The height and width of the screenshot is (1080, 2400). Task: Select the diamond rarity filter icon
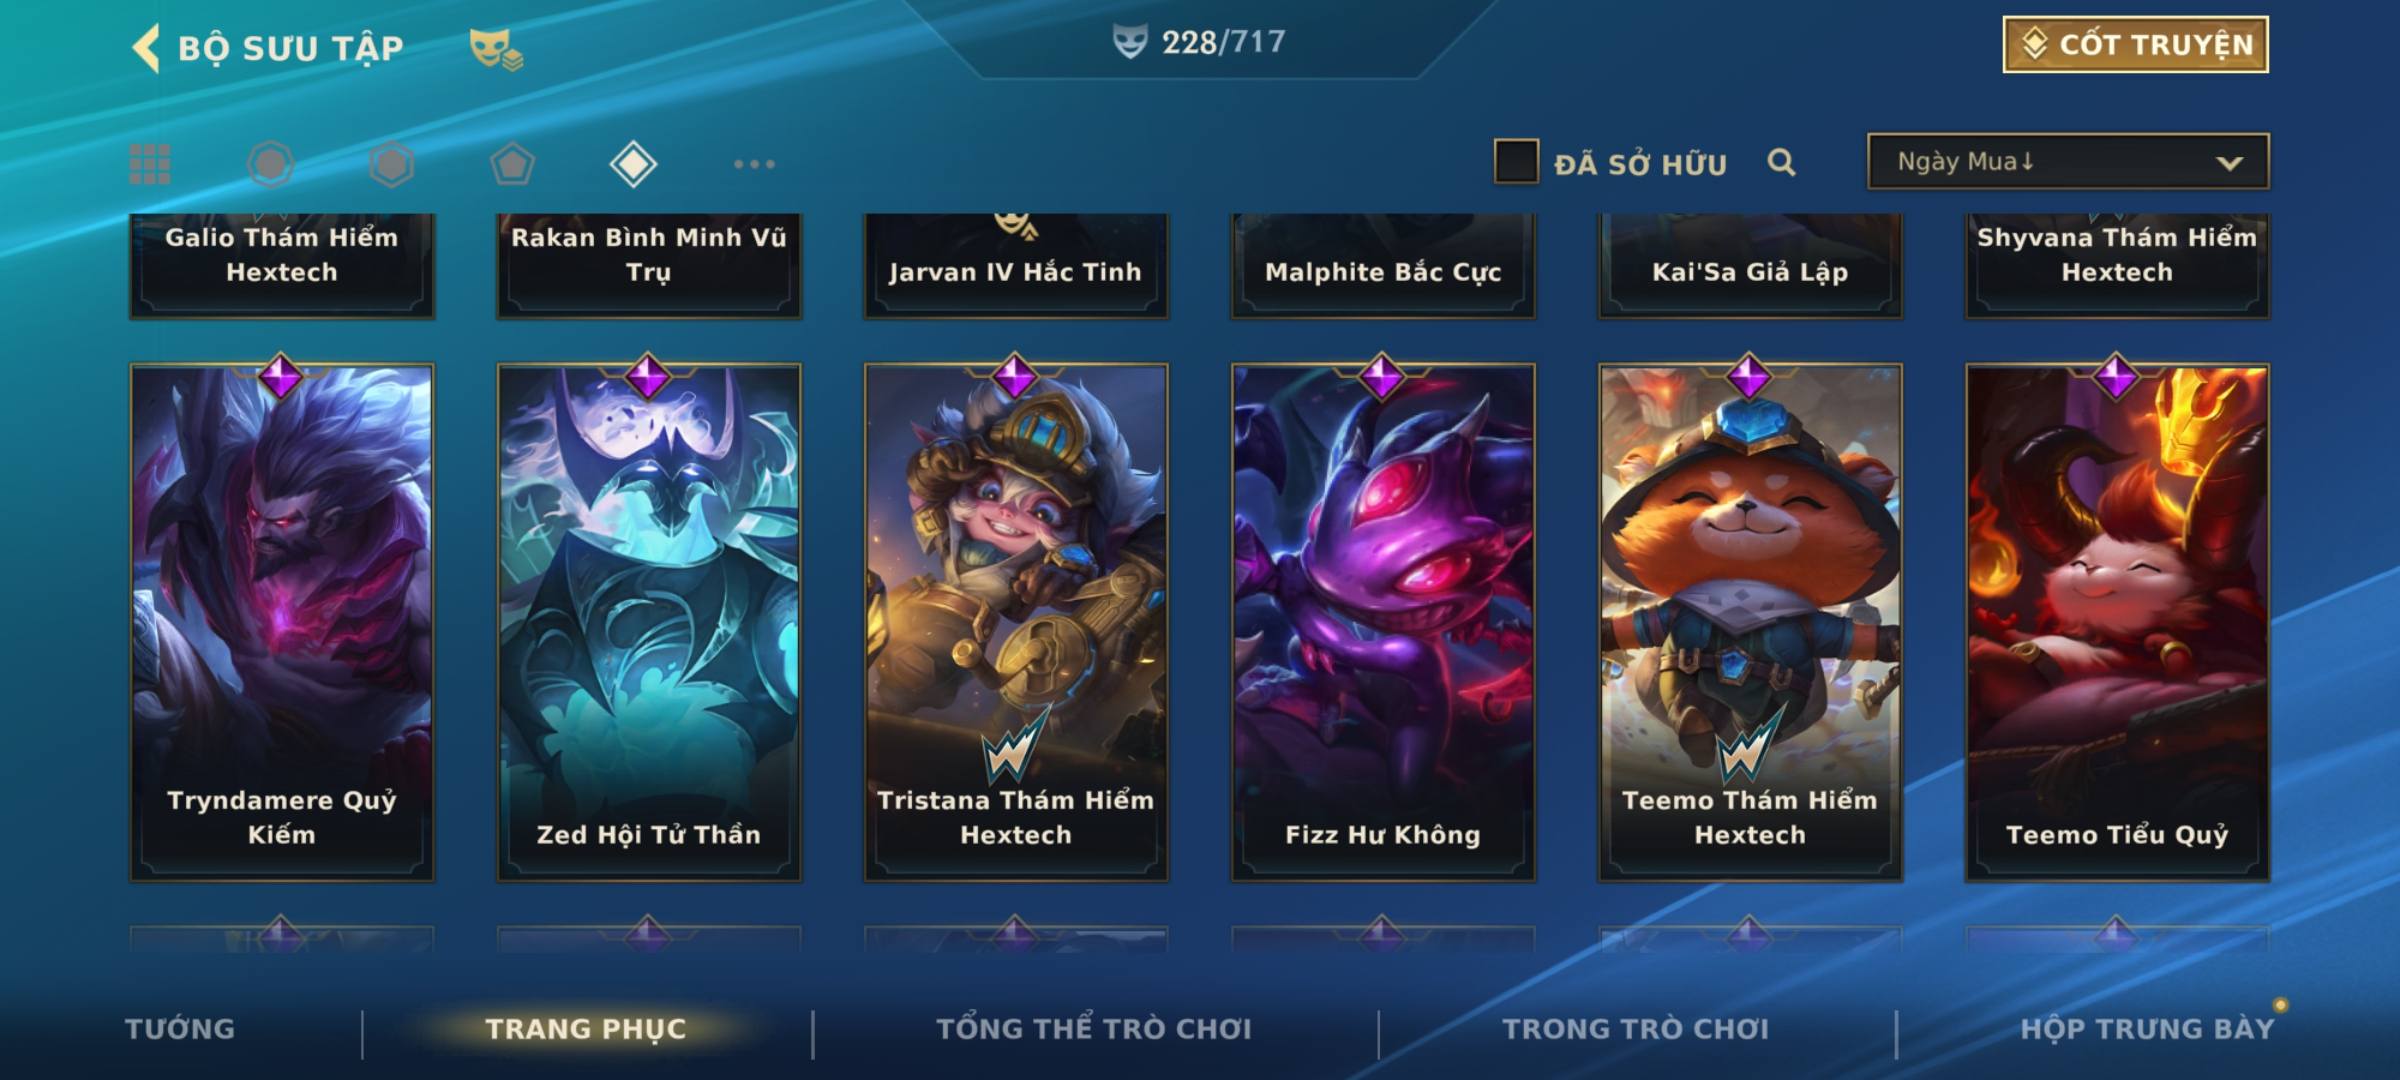click(x=633, y=164)
